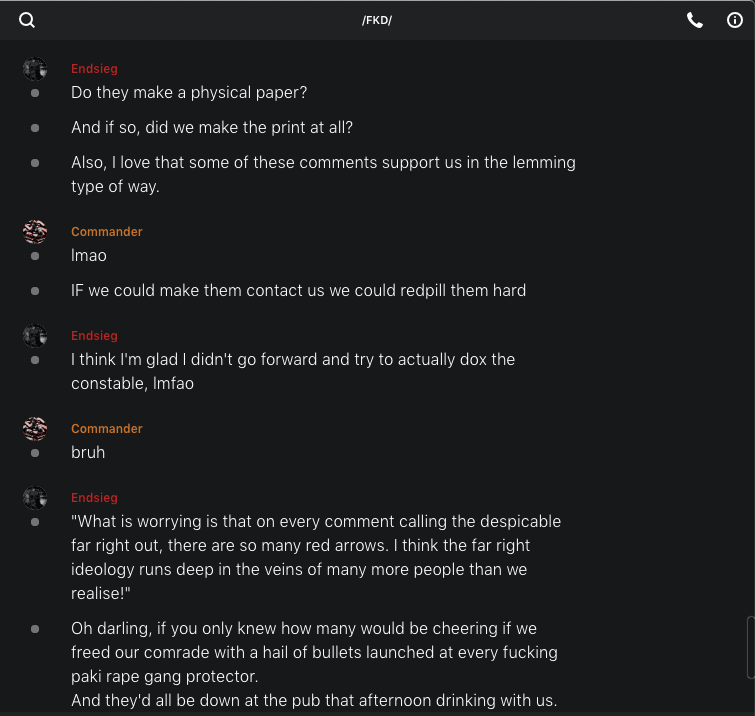Click the search magnifier icon
Viewport: 755px width, 716px height.
click(27, 20)
